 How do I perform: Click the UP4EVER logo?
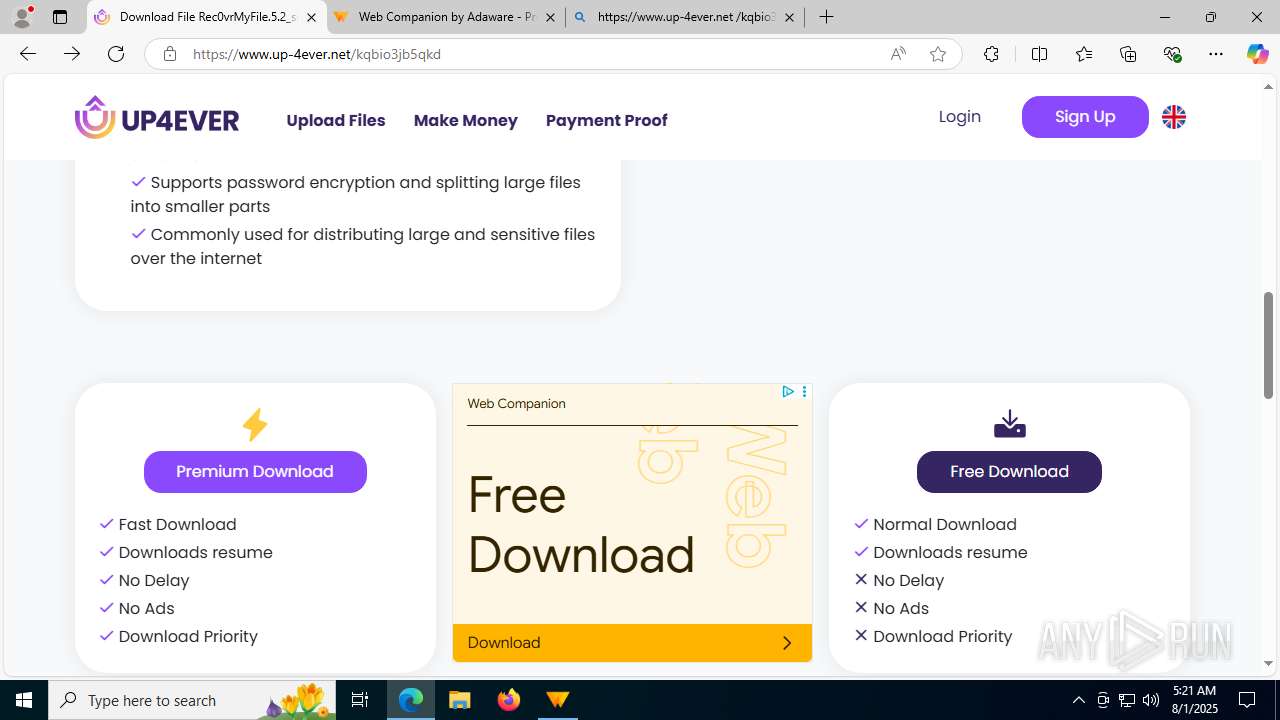click(157, 118)
